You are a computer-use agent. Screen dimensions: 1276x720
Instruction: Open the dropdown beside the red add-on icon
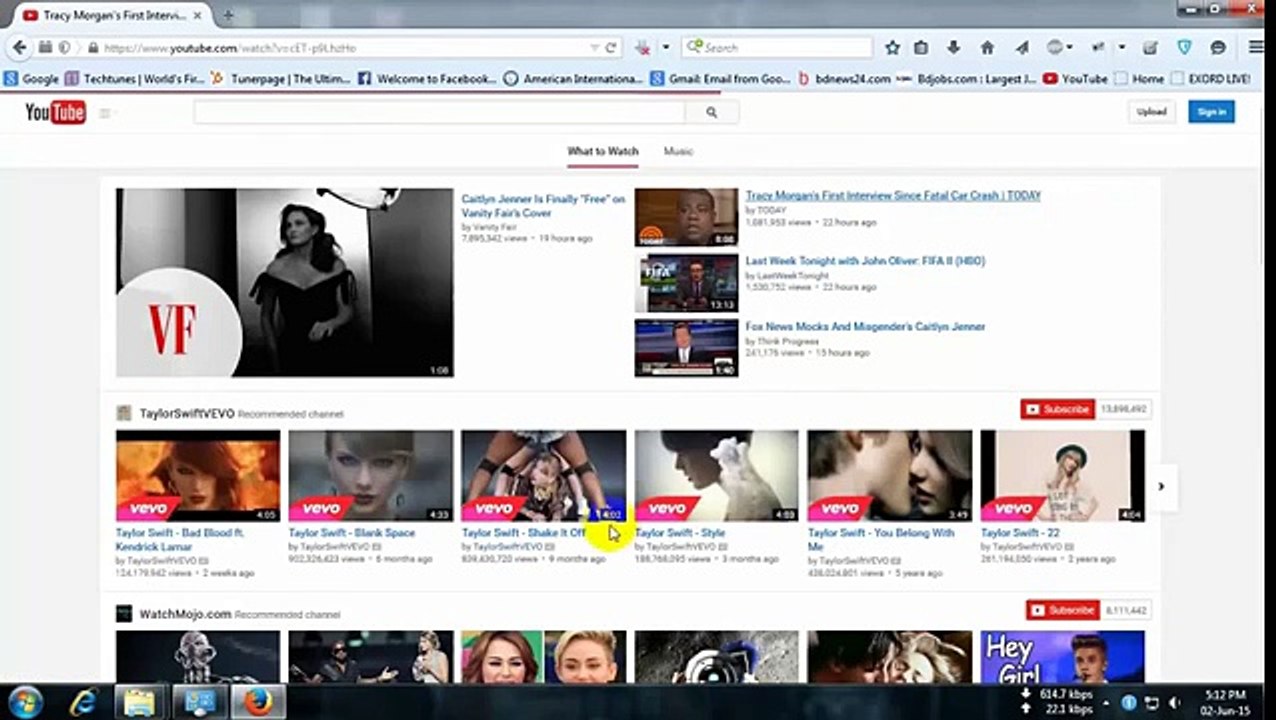[x=666, y=47]
